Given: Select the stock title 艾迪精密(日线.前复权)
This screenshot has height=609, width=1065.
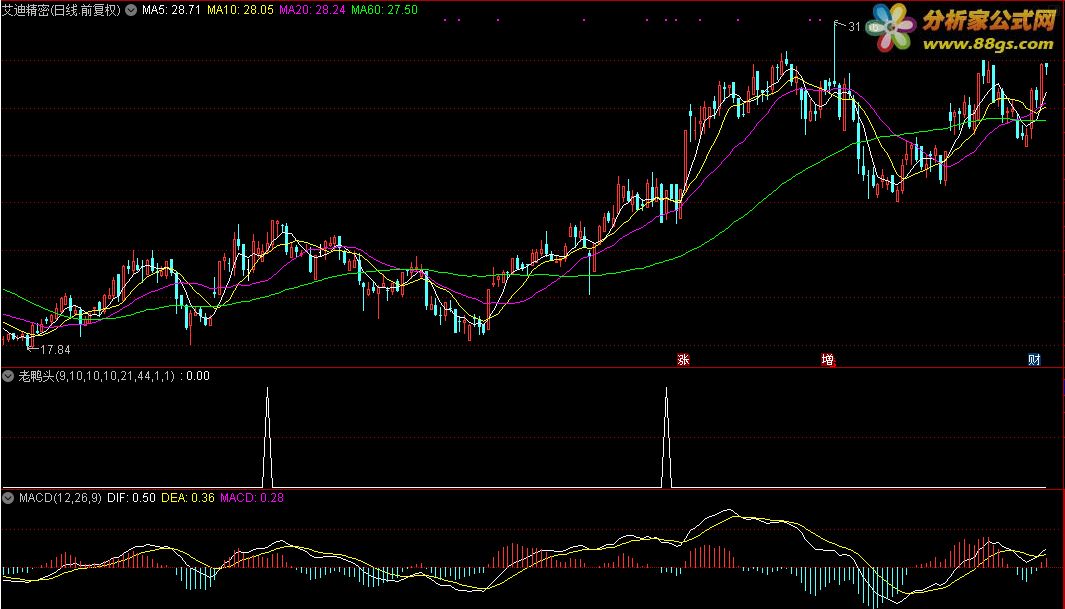Looking at the screenshot, I should [x=62, y=10].
